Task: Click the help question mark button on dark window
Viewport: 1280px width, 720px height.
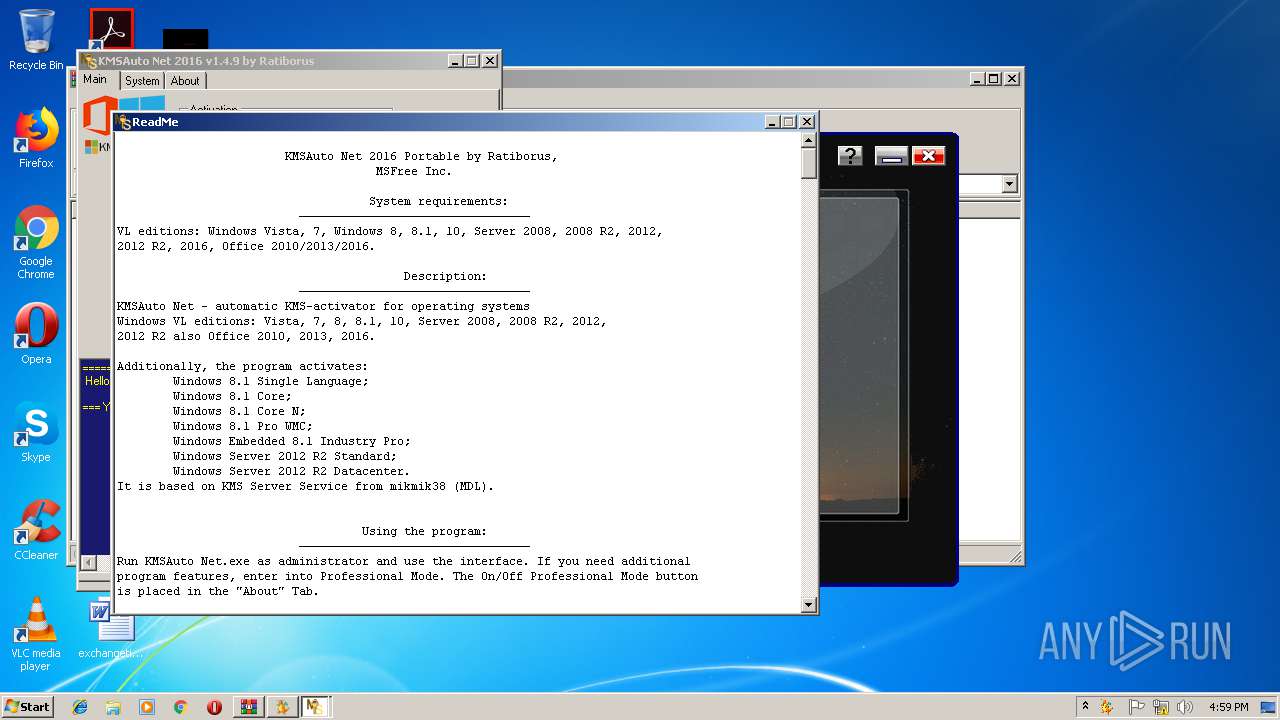Action: pos(849,155)
